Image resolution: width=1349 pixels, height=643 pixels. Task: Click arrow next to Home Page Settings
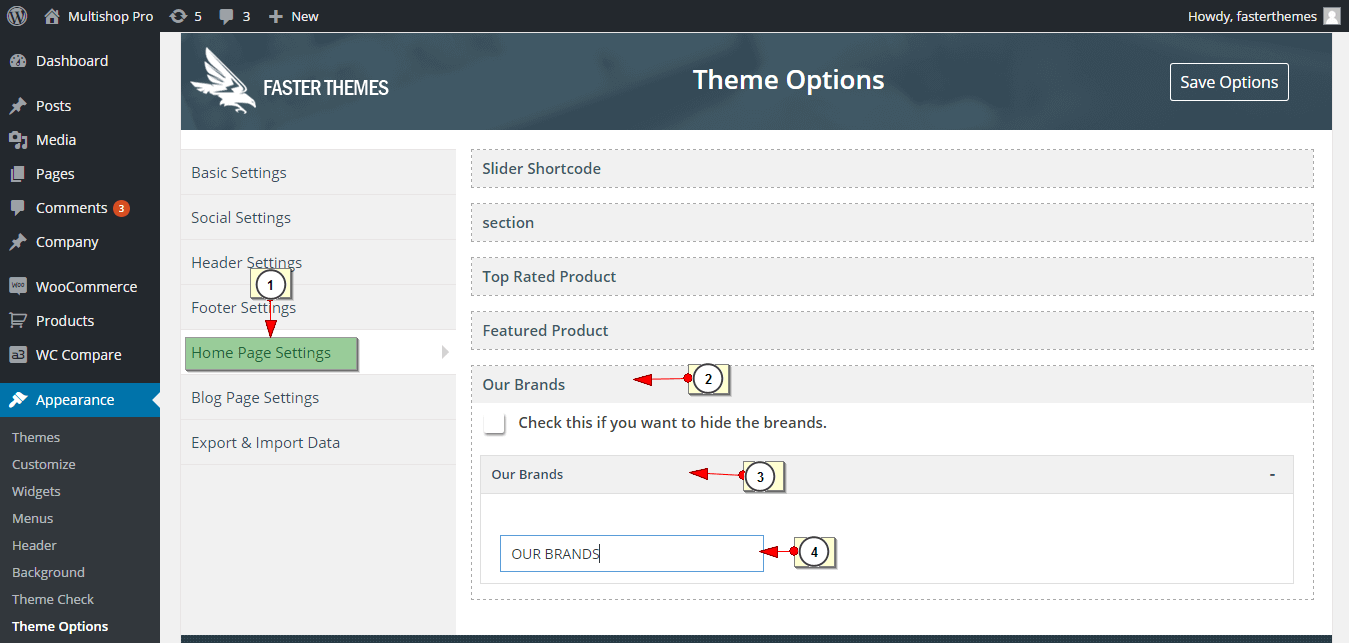point(446,352)
